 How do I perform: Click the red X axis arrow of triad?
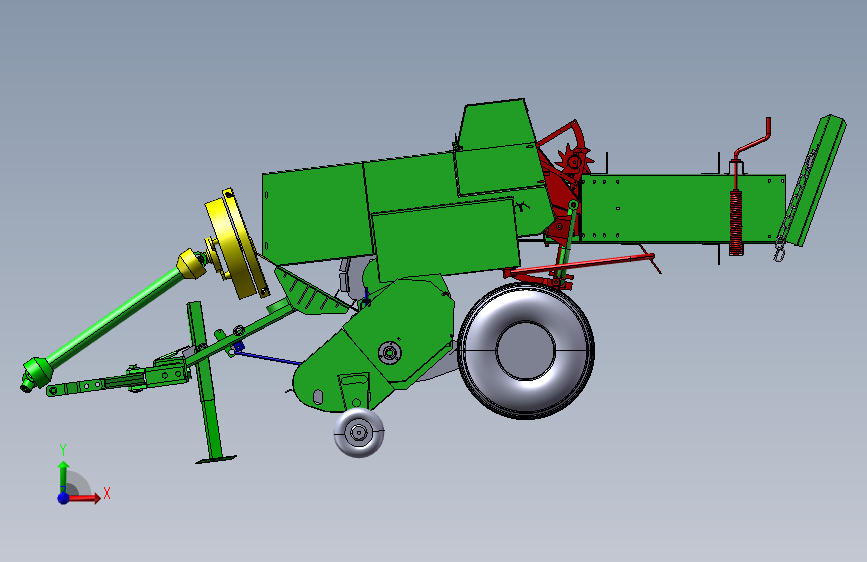point(84,498)
